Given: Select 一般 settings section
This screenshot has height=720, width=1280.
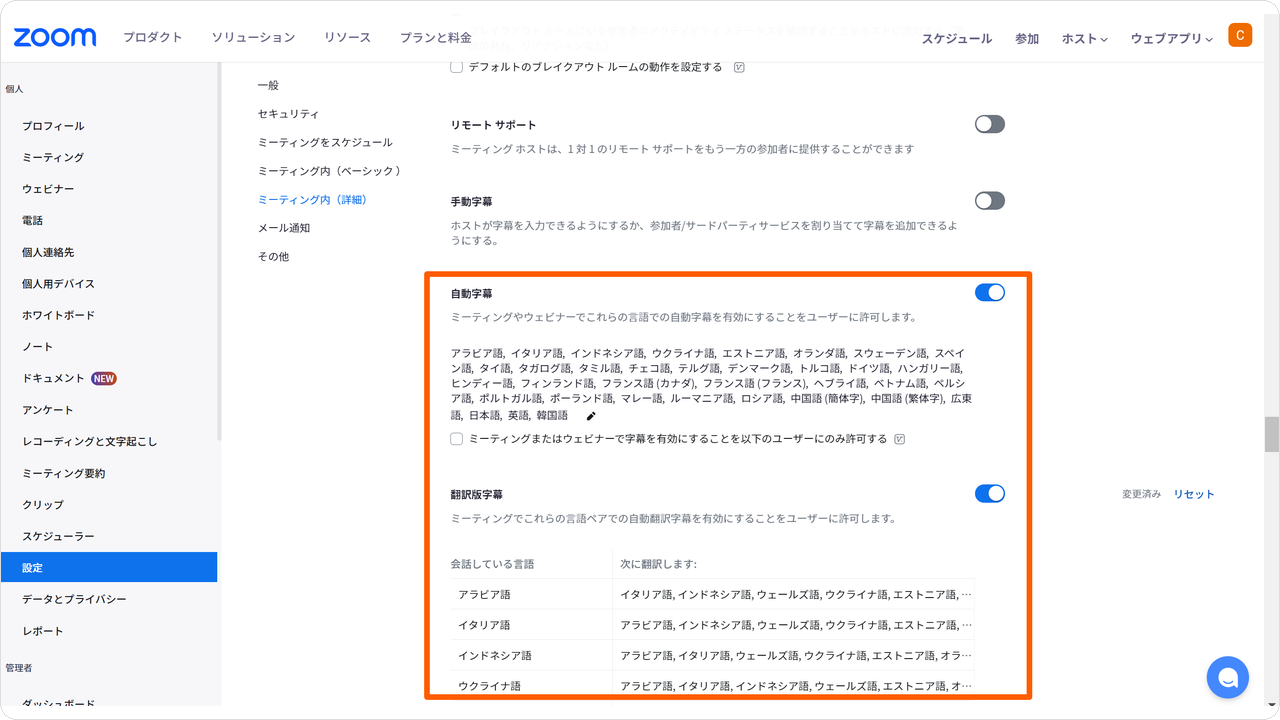Looking at the screenshot, I should 268,86.
